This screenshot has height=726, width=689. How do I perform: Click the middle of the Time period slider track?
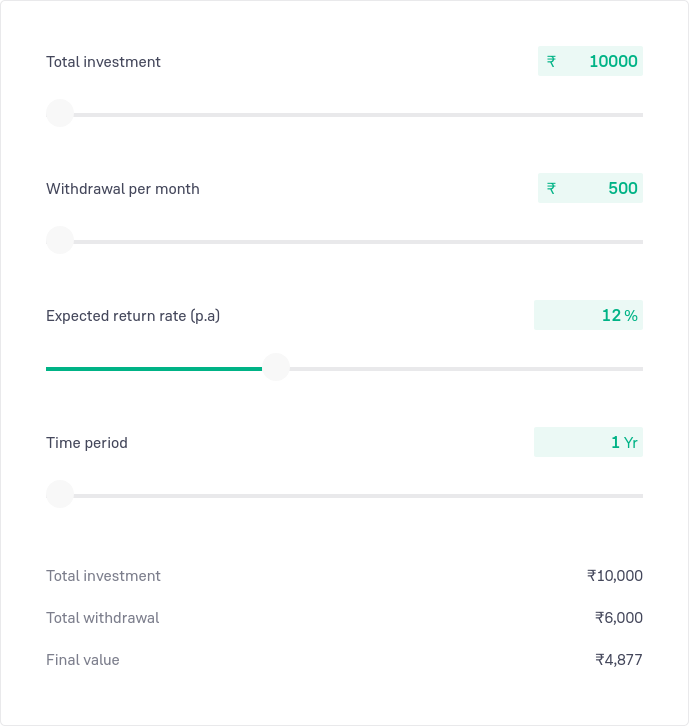pos(344,495)
